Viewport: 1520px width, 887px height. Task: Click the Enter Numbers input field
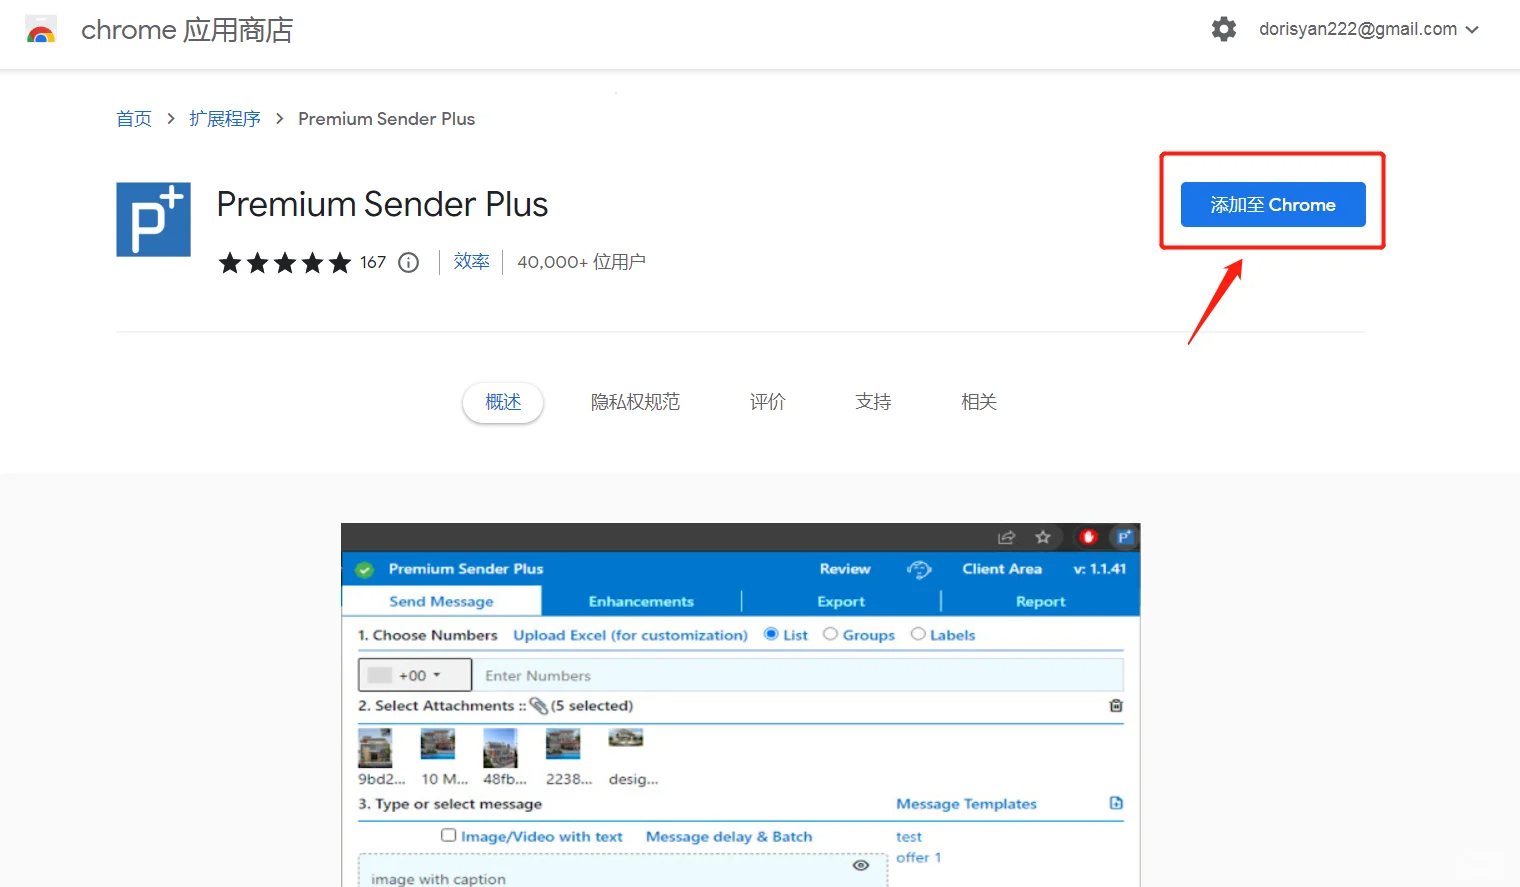click(x=798, y=675)
